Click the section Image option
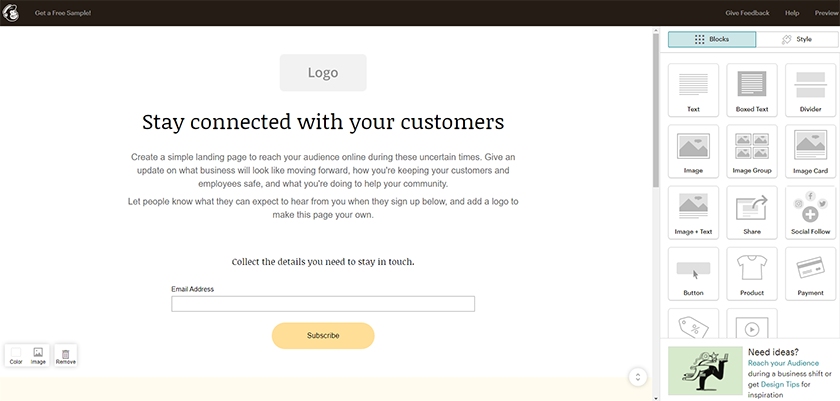The height and width of the screenshot is (401, 840). coord(38,356)
